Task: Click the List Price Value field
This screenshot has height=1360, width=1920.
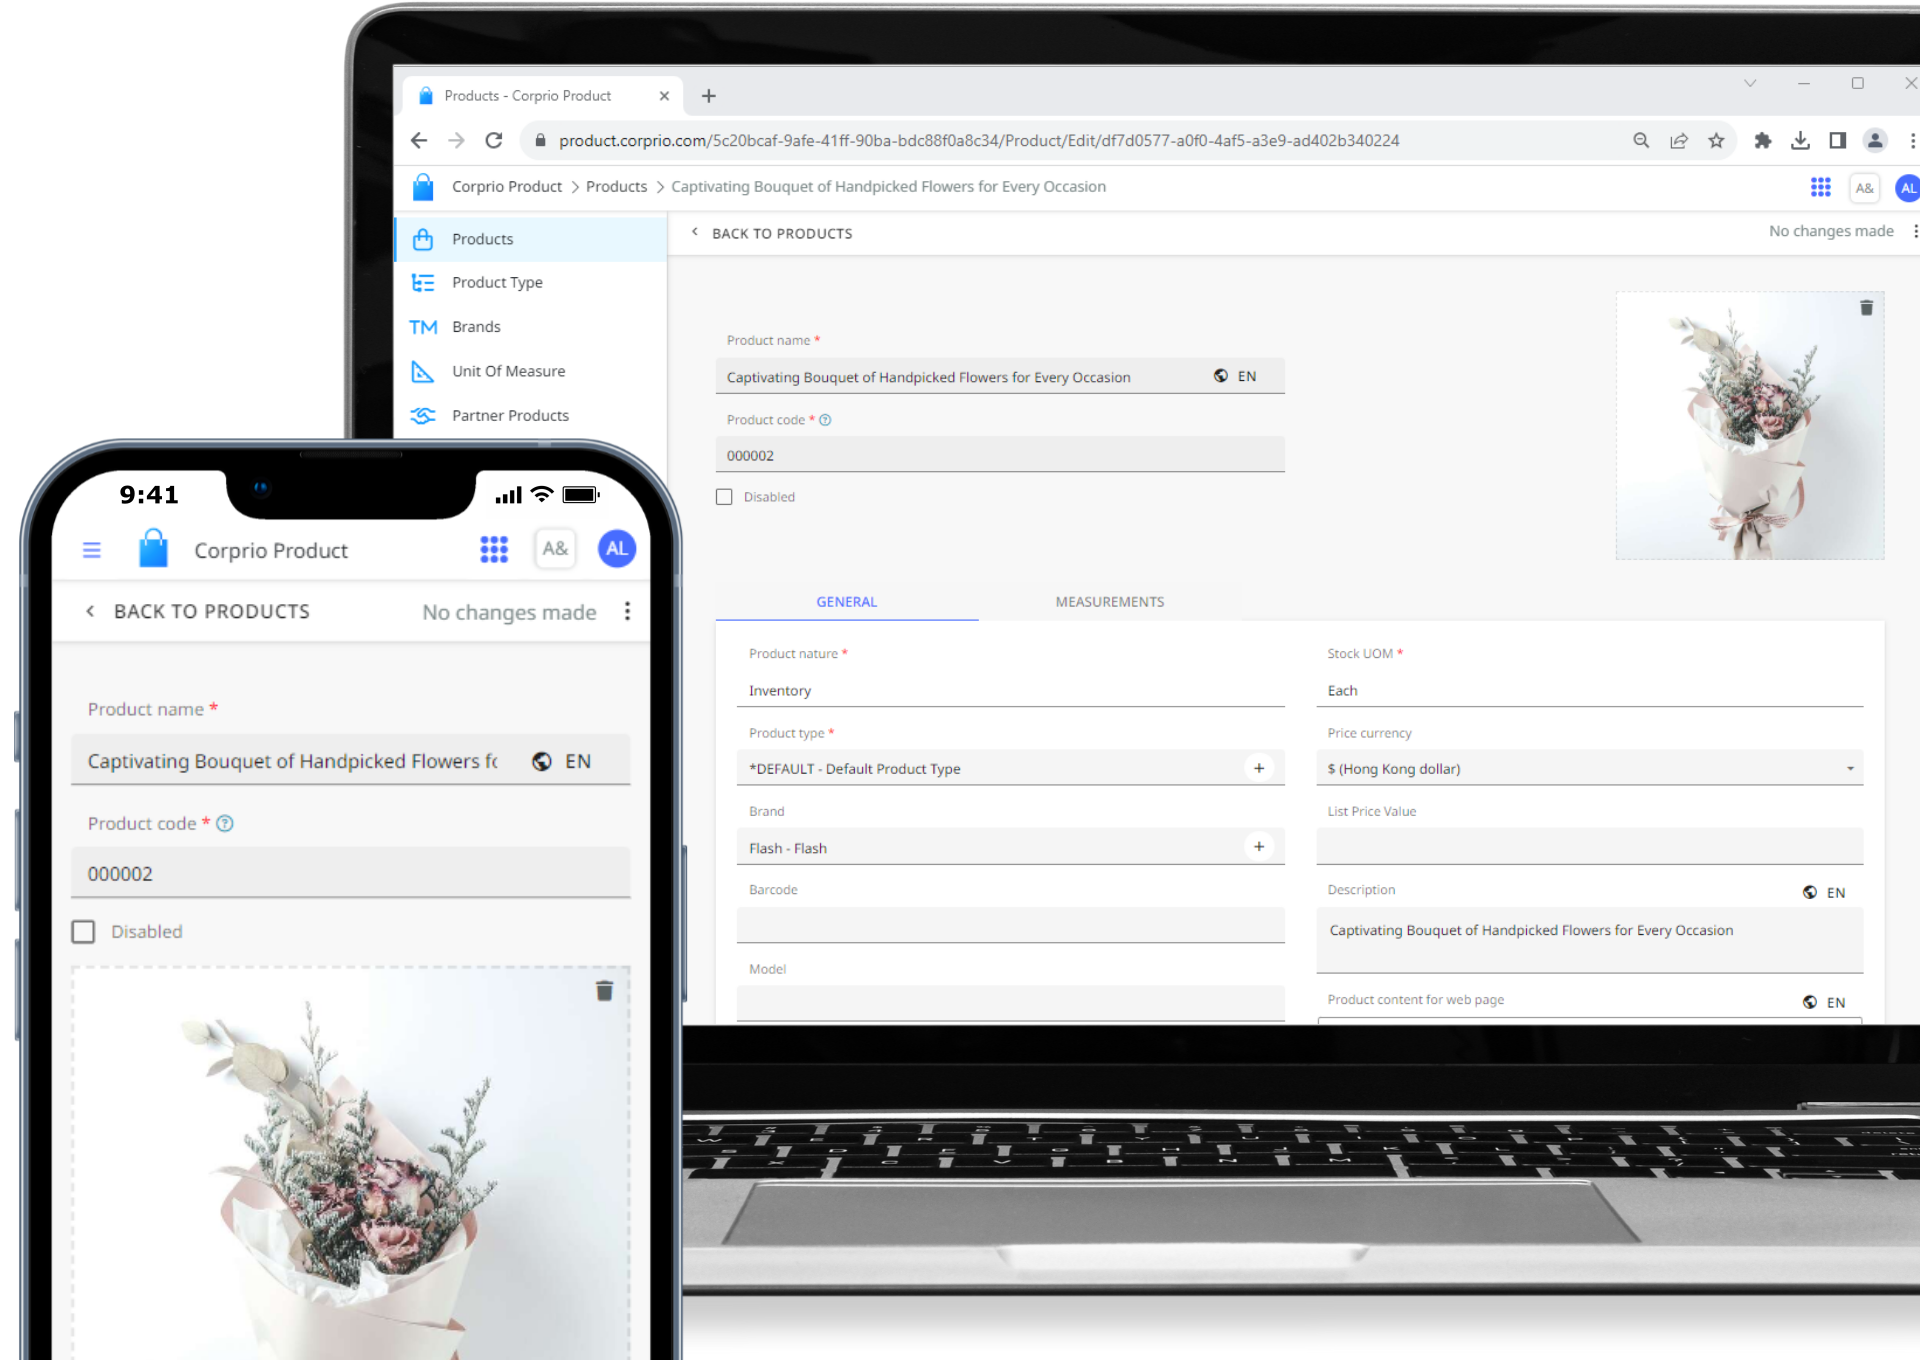Action: (1590, 846)
